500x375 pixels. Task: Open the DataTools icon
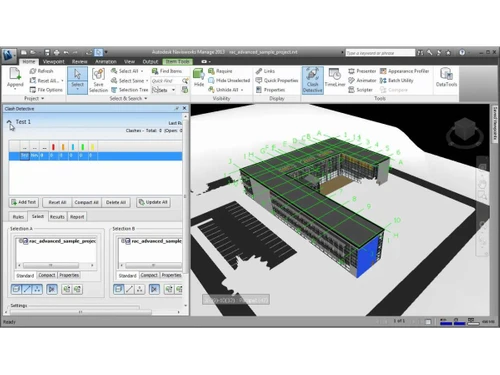[446, 77]
